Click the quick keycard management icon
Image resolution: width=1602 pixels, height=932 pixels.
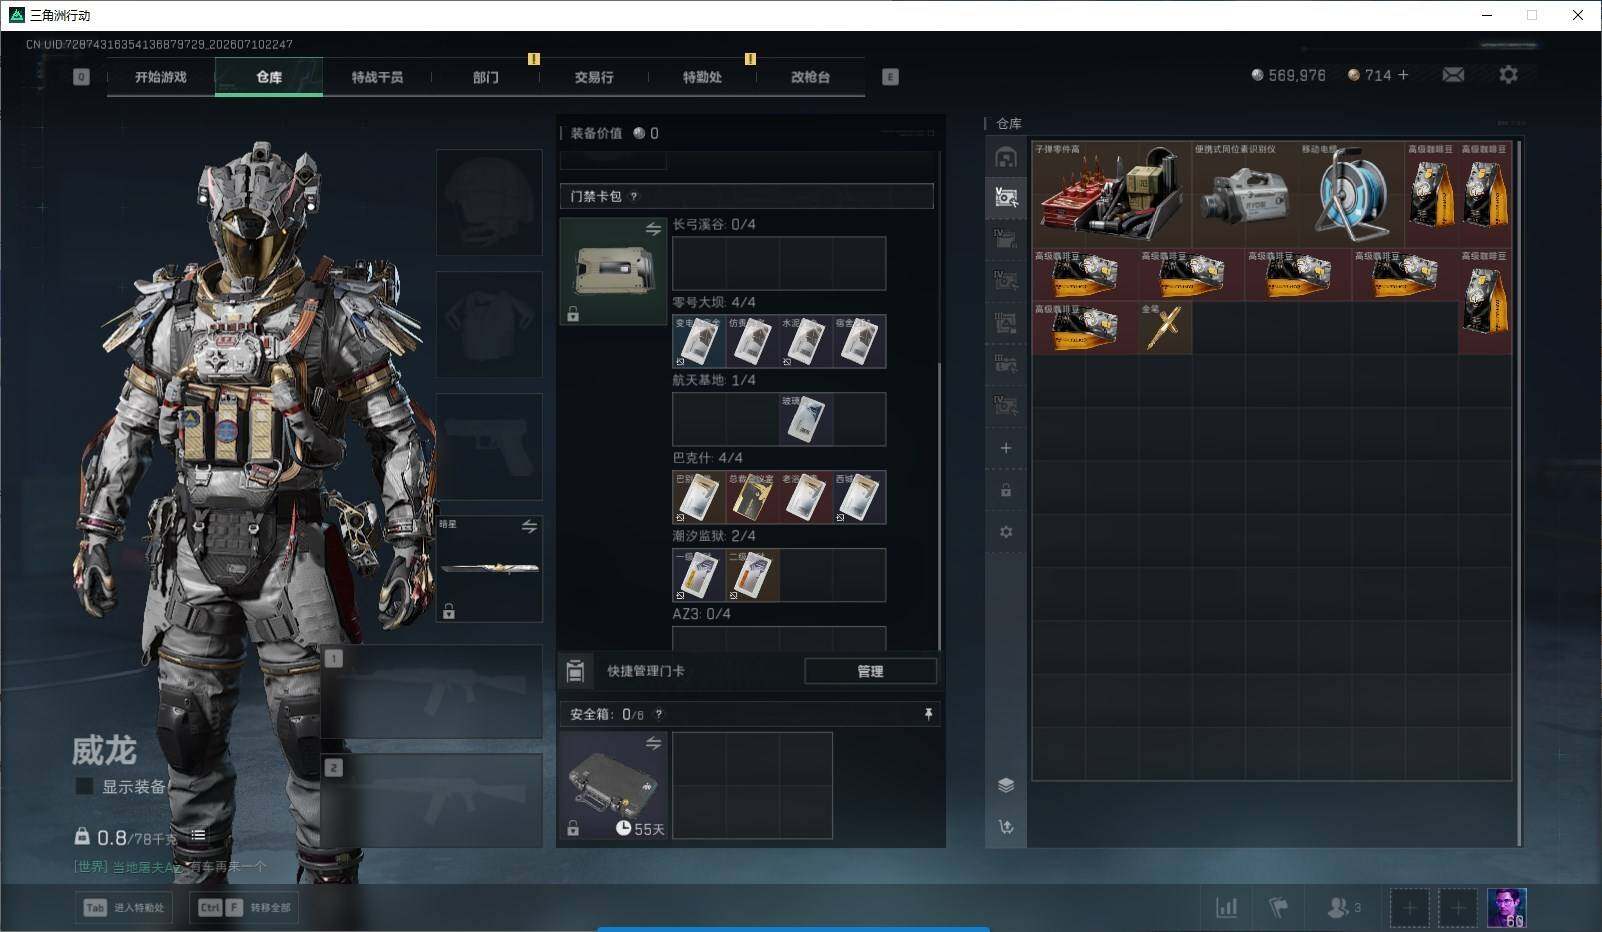(x=575, y=671)
